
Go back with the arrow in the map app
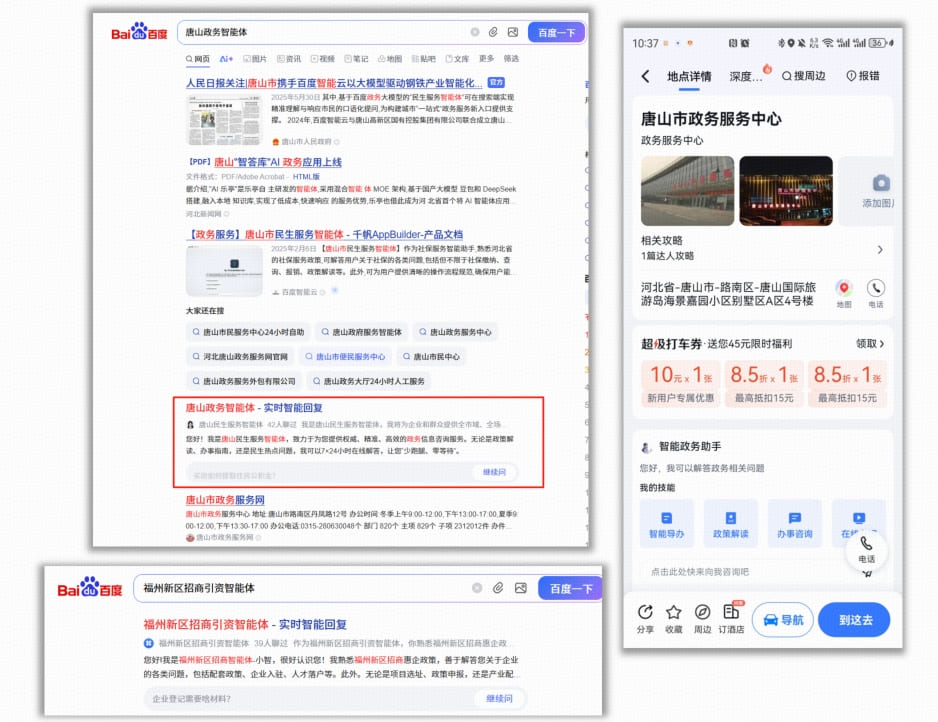[x=645, y=76]
